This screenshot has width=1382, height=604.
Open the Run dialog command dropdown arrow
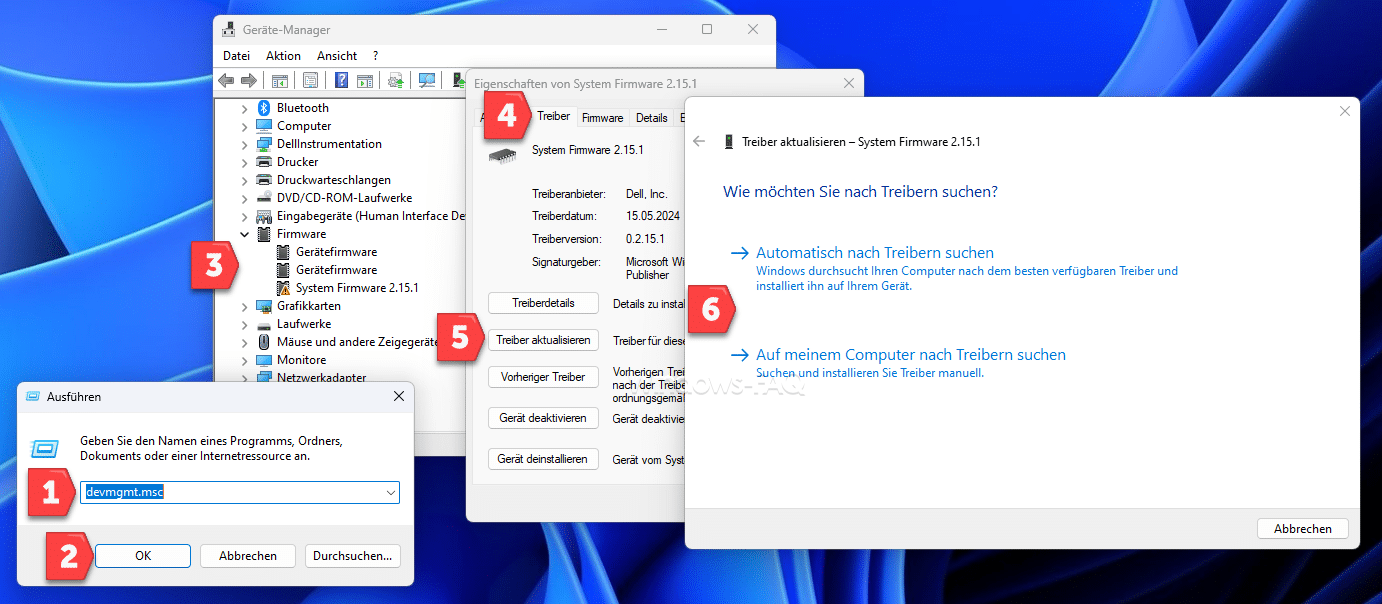pyautogui.click(x=390, y=493)
